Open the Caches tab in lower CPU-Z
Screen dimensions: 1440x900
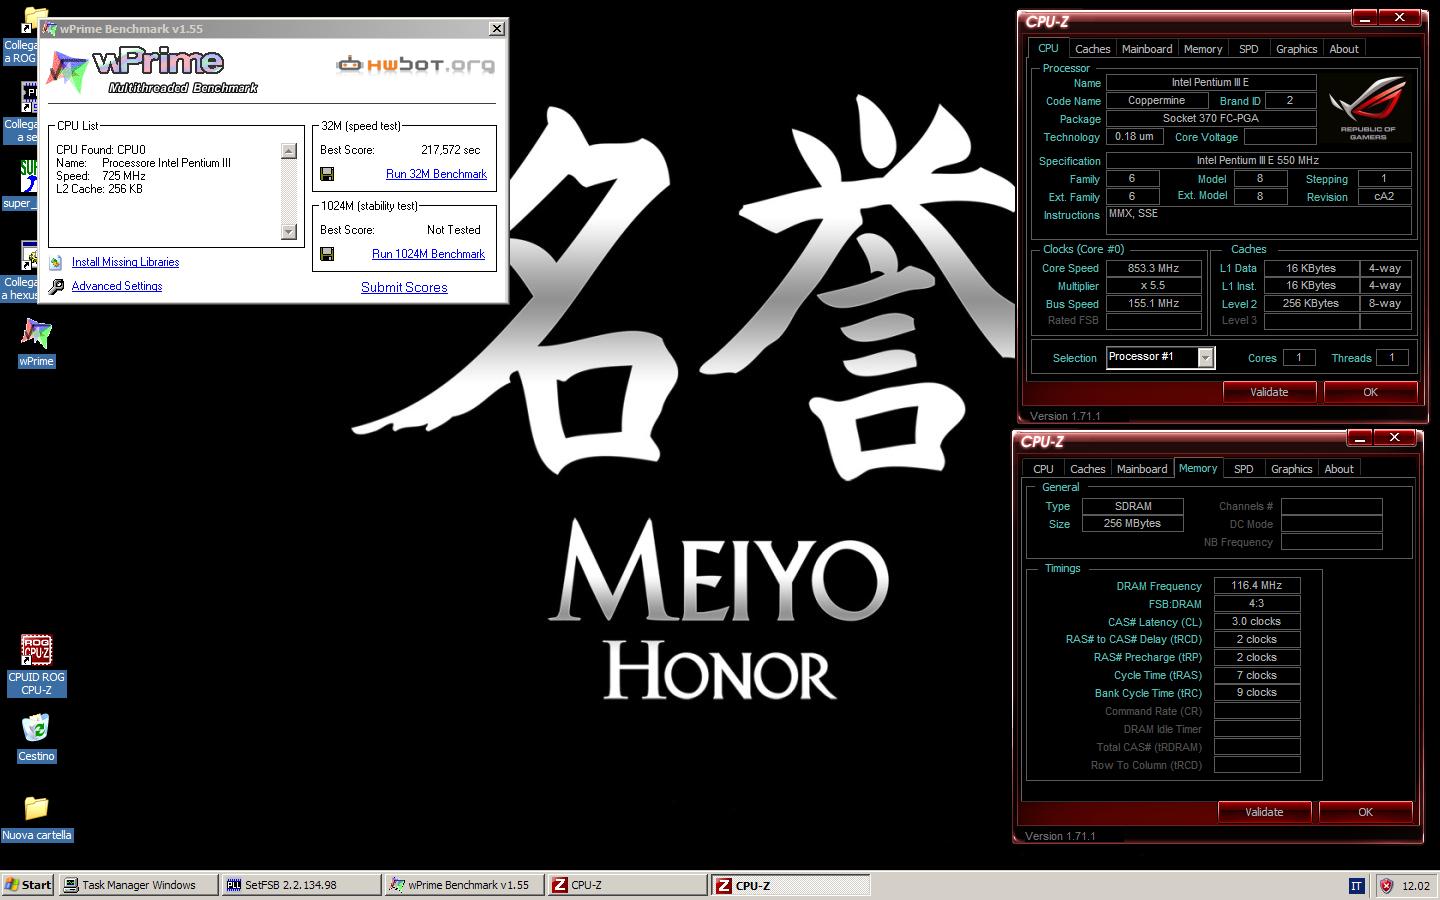coord(1087,469)
